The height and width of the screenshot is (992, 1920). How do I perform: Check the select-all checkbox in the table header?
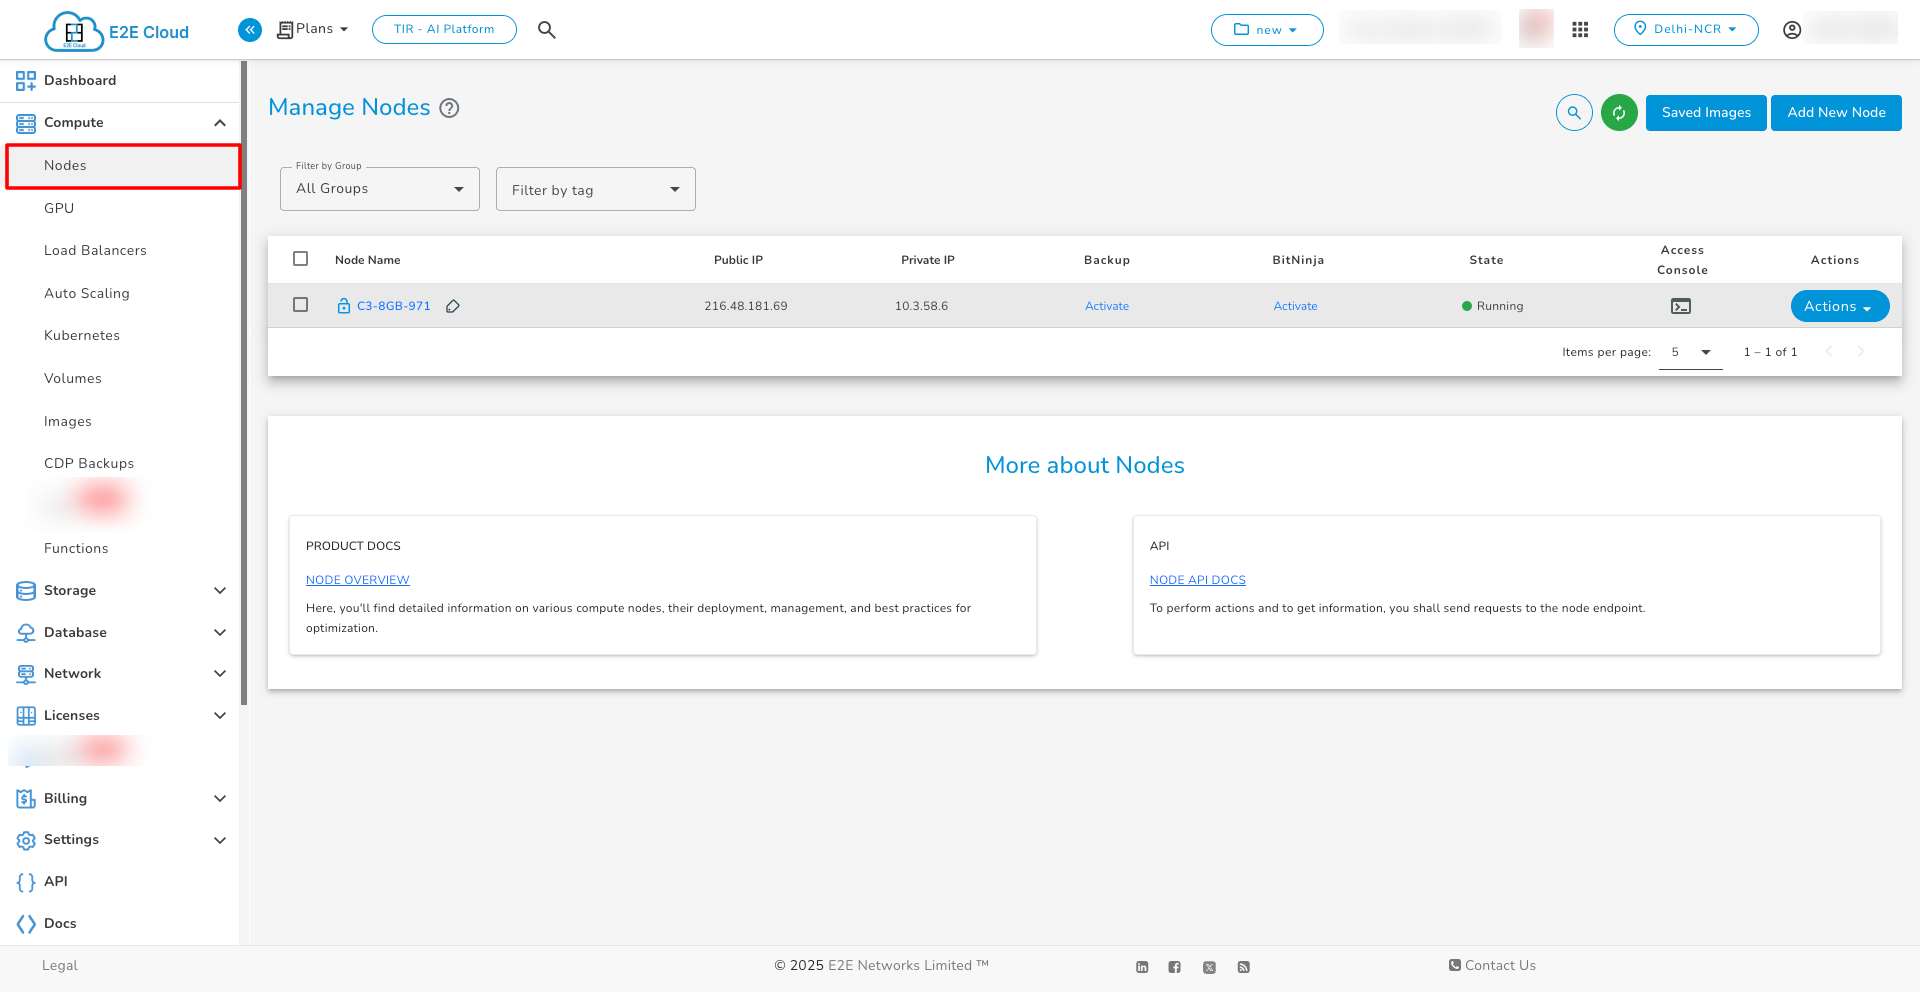300,258
